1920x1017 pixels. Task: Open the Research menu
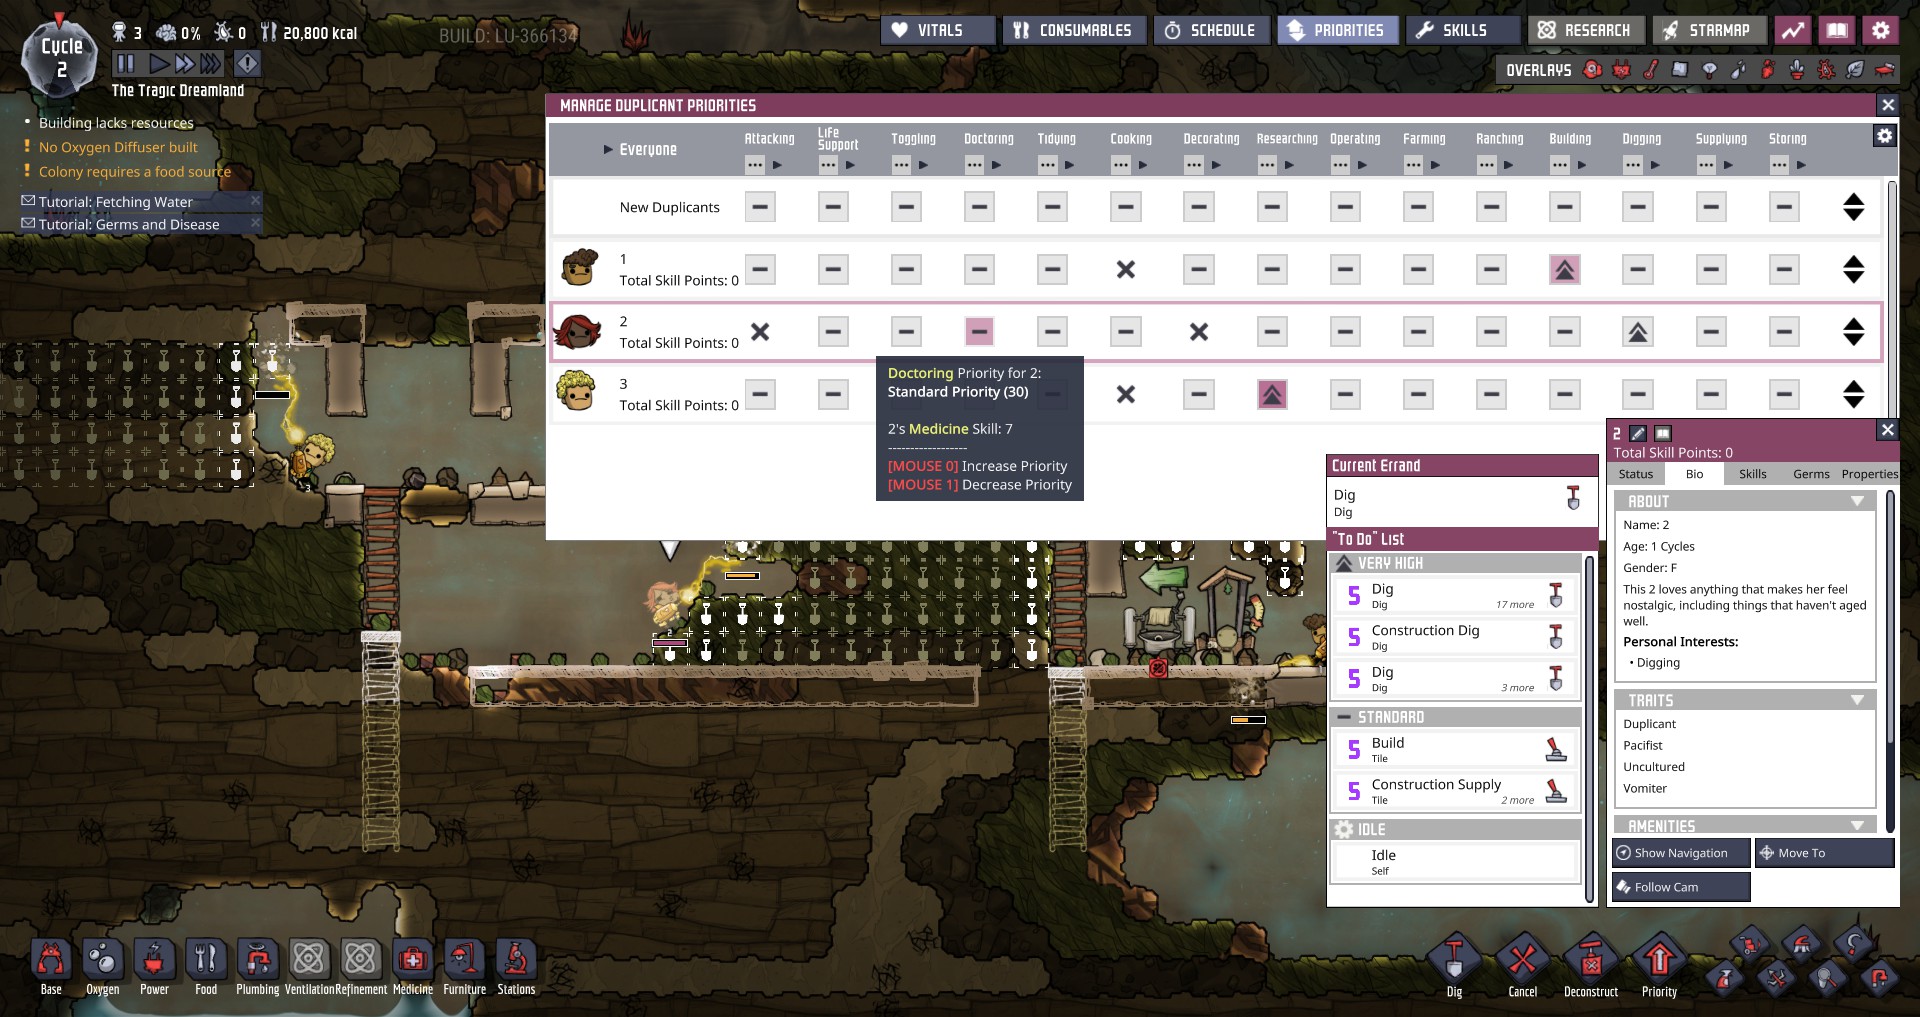[x=1586, y=30]
